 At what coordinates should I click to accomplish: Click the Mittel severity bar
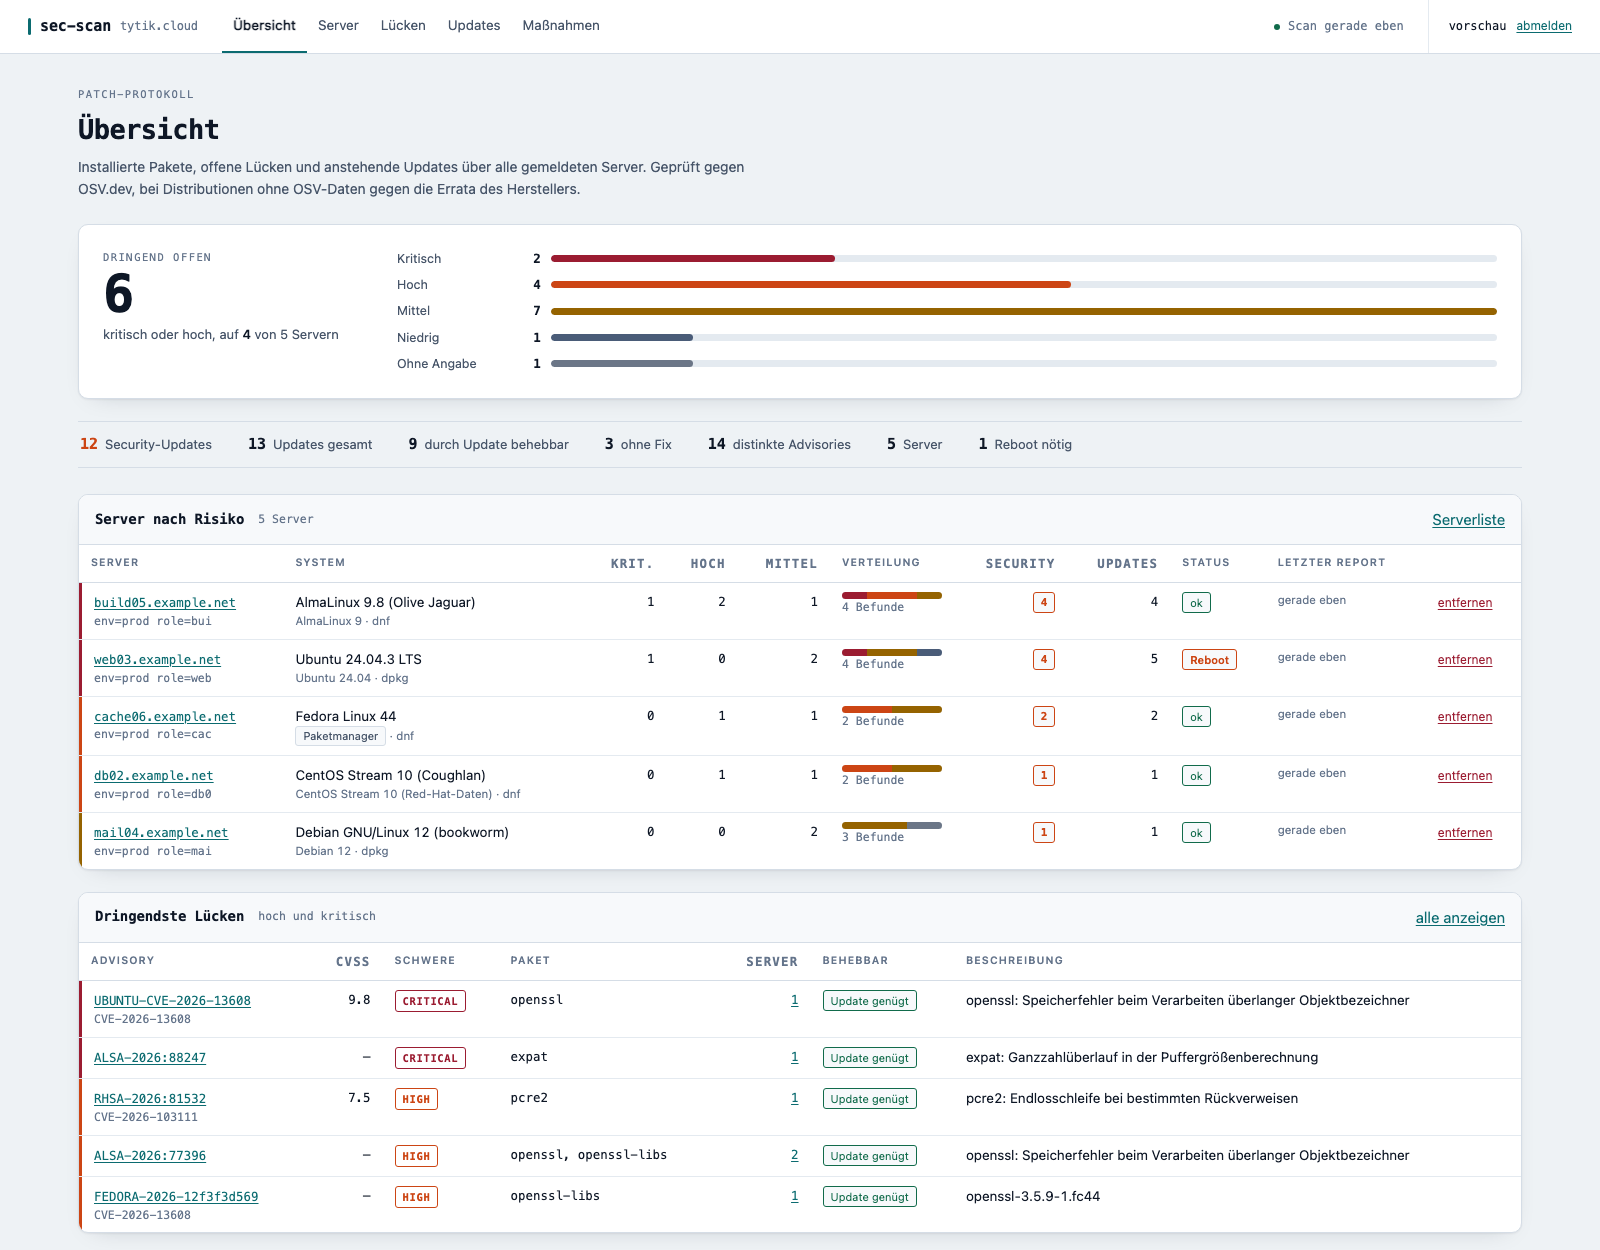[1024, 311]
